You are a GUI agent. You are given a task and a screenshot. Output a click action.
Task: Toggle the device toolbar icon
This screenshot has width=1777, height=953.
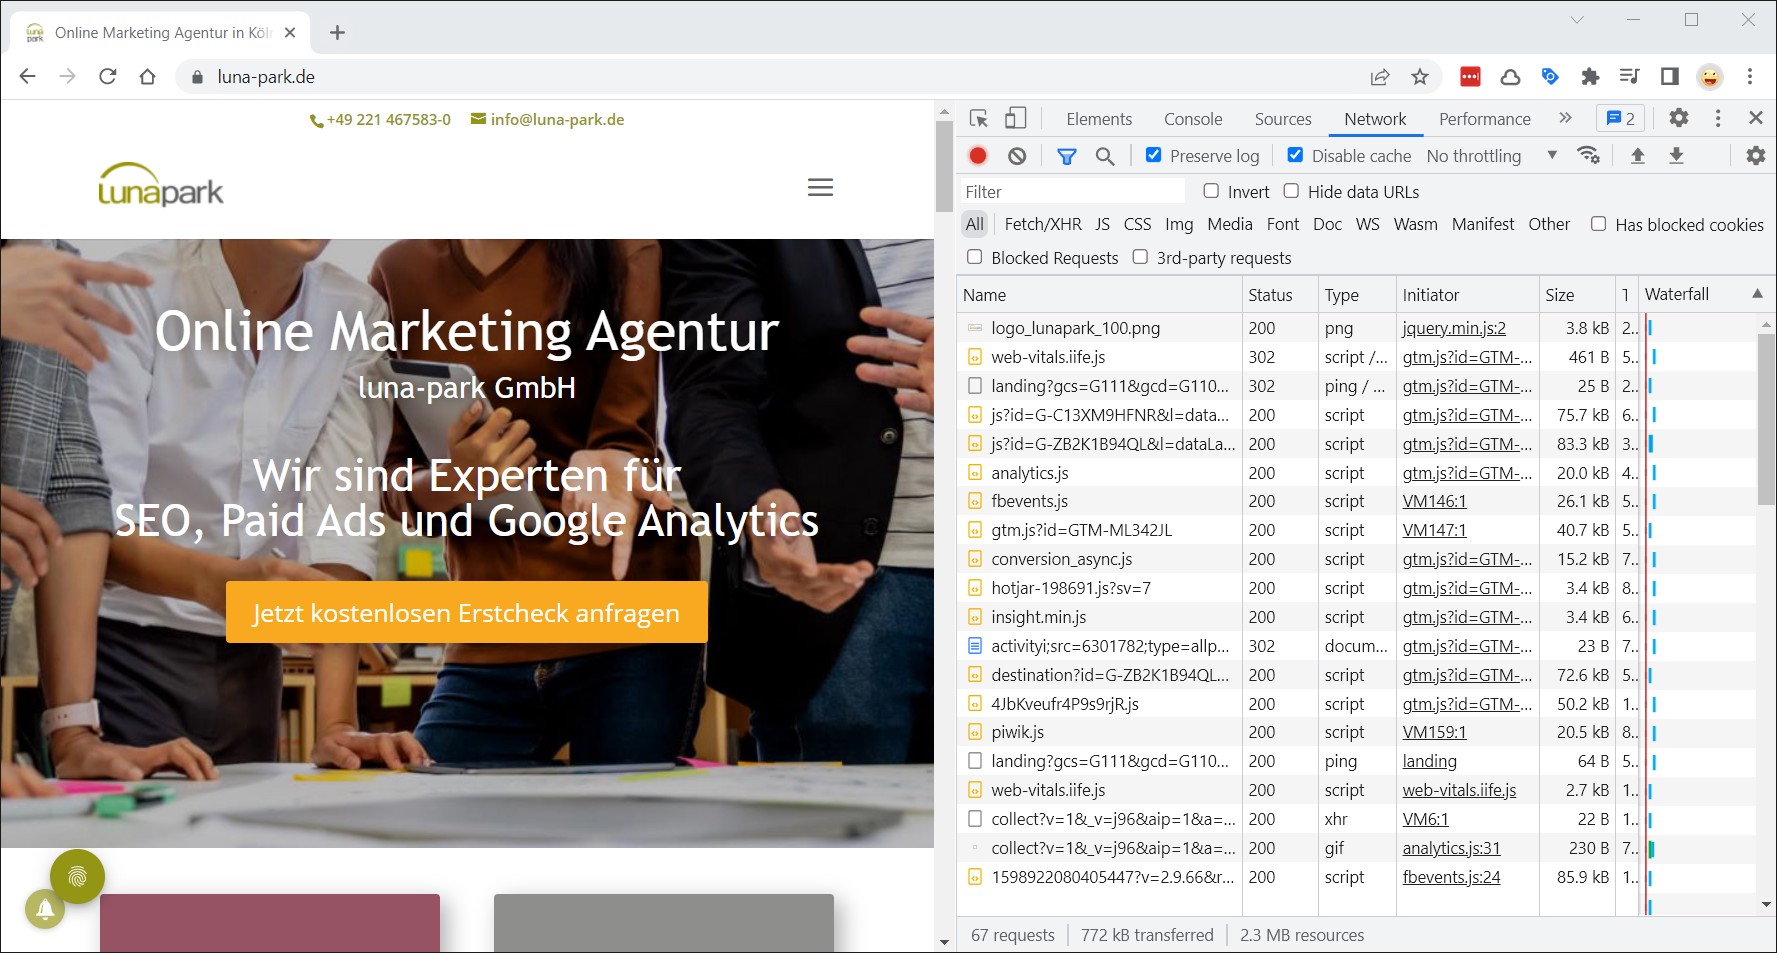tap(1015, 118)
